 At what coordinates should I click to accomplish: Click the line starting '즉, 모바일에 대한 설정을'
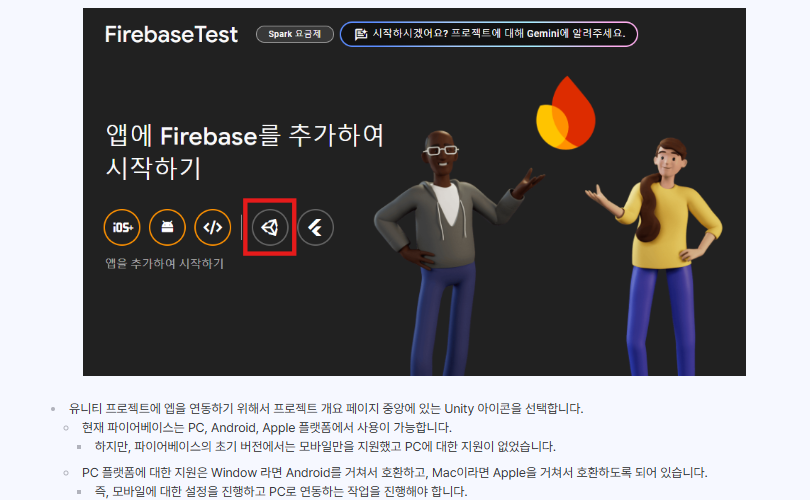(281, 491)
